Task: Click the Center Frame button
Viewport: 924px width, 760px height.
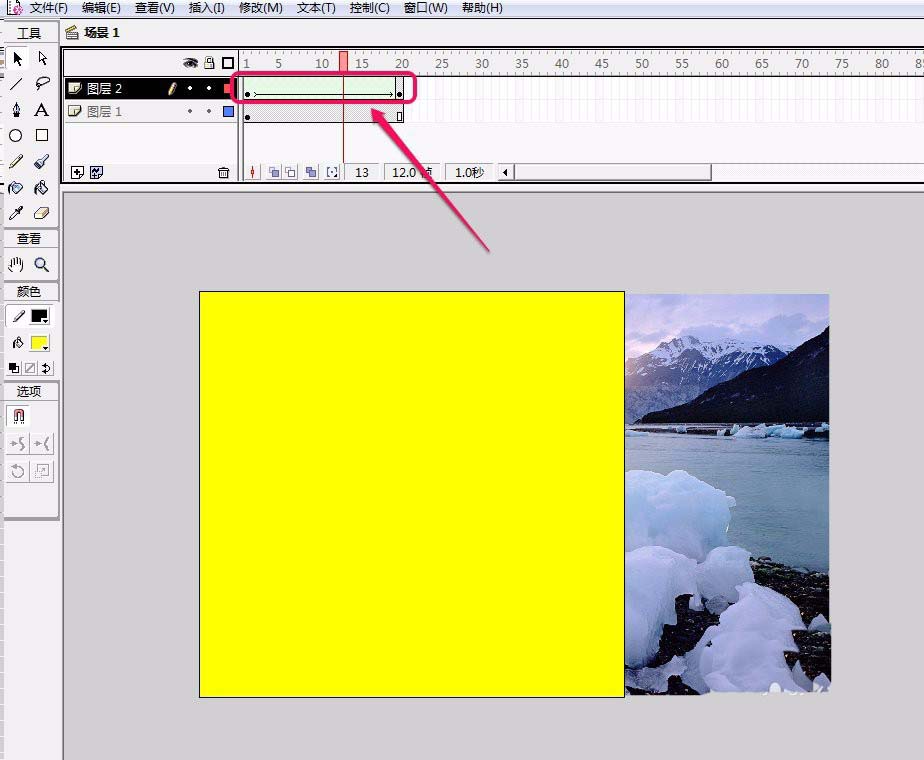Action: point(252,172)
